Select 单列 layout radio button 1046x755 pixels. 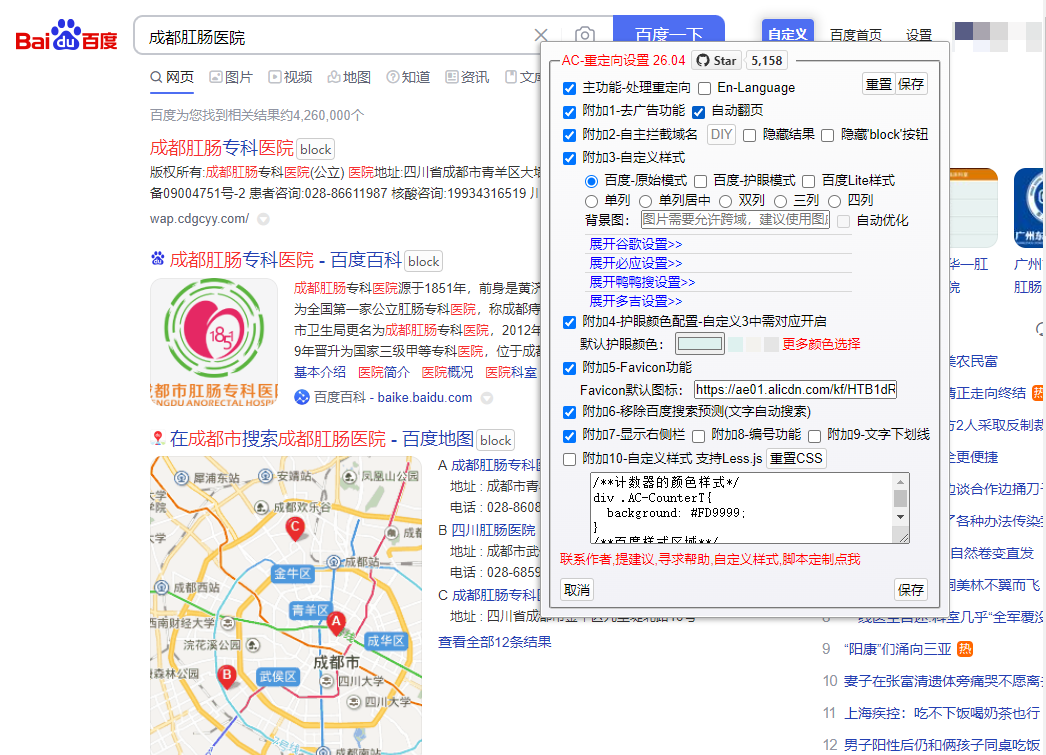tap(591, 201)
